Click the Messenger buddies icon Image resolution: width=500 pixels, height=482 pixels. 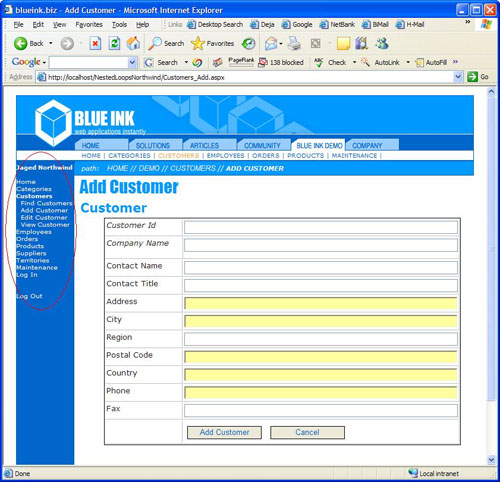click(x=382, y=44)
